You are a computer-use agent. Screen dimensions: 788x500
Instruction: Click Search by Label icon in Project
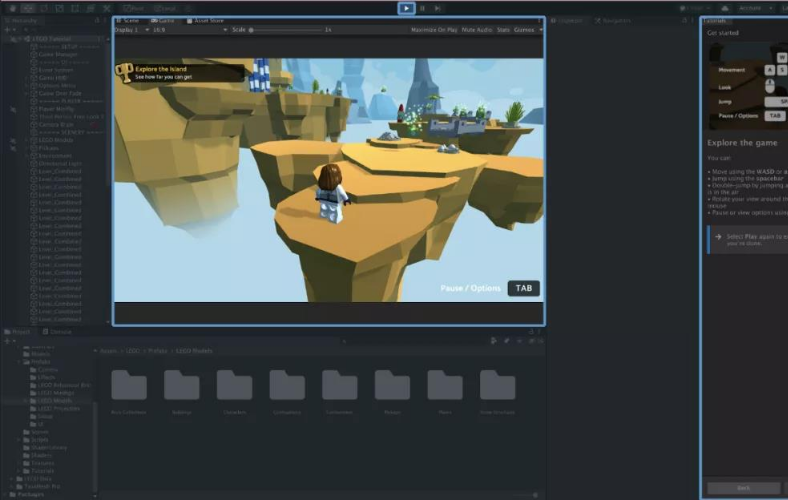tap(506, 341)
